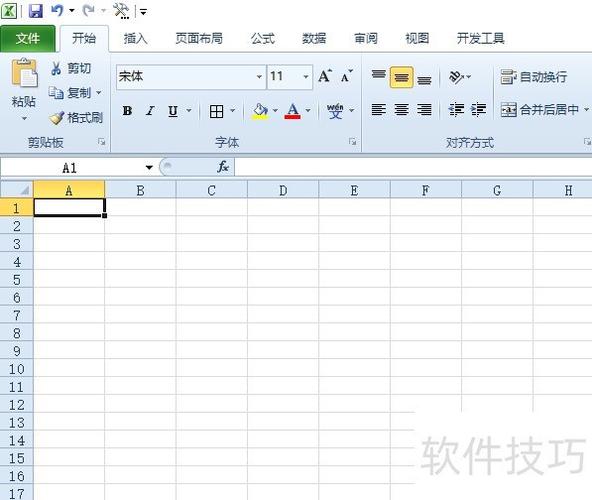592x500 pixels.
Task: Switch to the 开发工具 Developer tab
Action: (480, 38)
